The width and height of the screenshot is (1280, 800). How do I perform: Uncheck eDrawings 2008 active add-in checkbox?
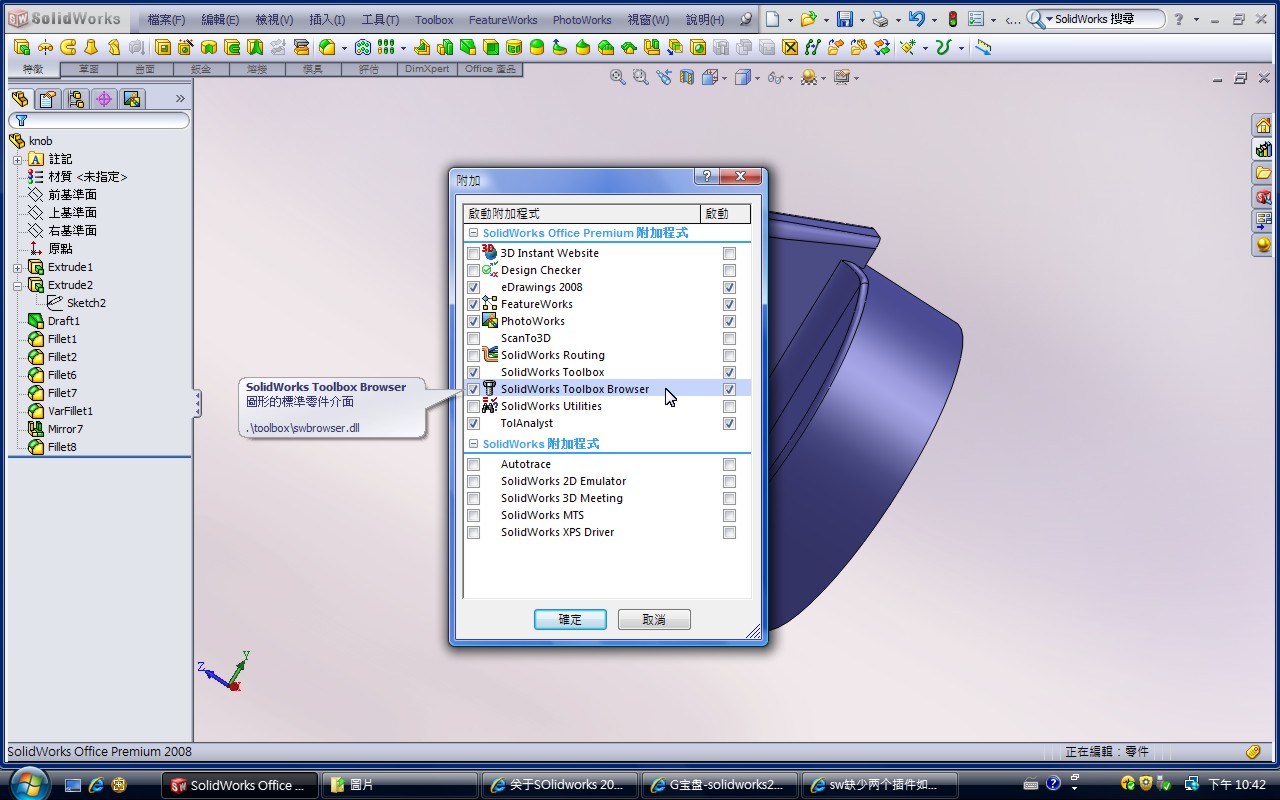(473, 287)
